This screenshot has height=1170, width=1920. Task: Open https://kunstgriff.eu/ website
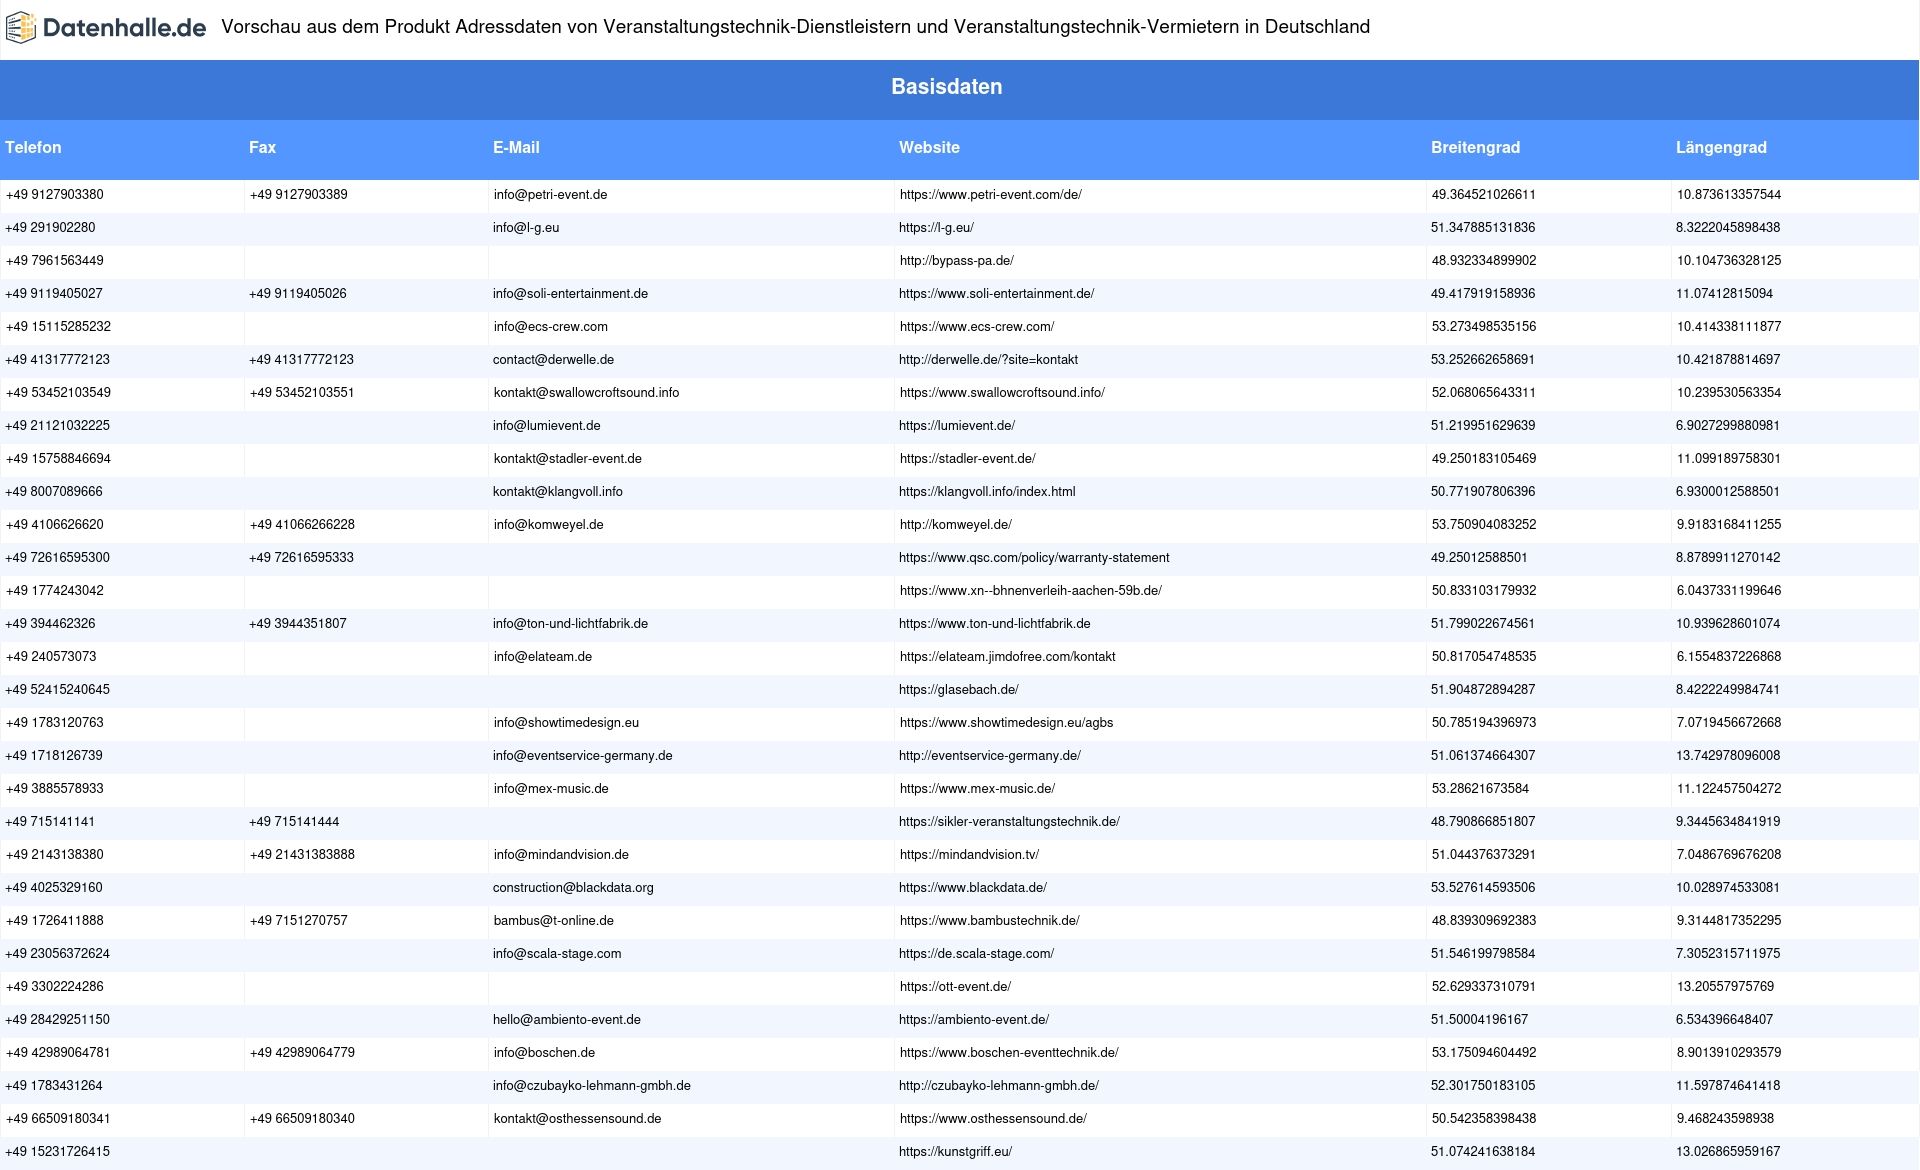955,1152
